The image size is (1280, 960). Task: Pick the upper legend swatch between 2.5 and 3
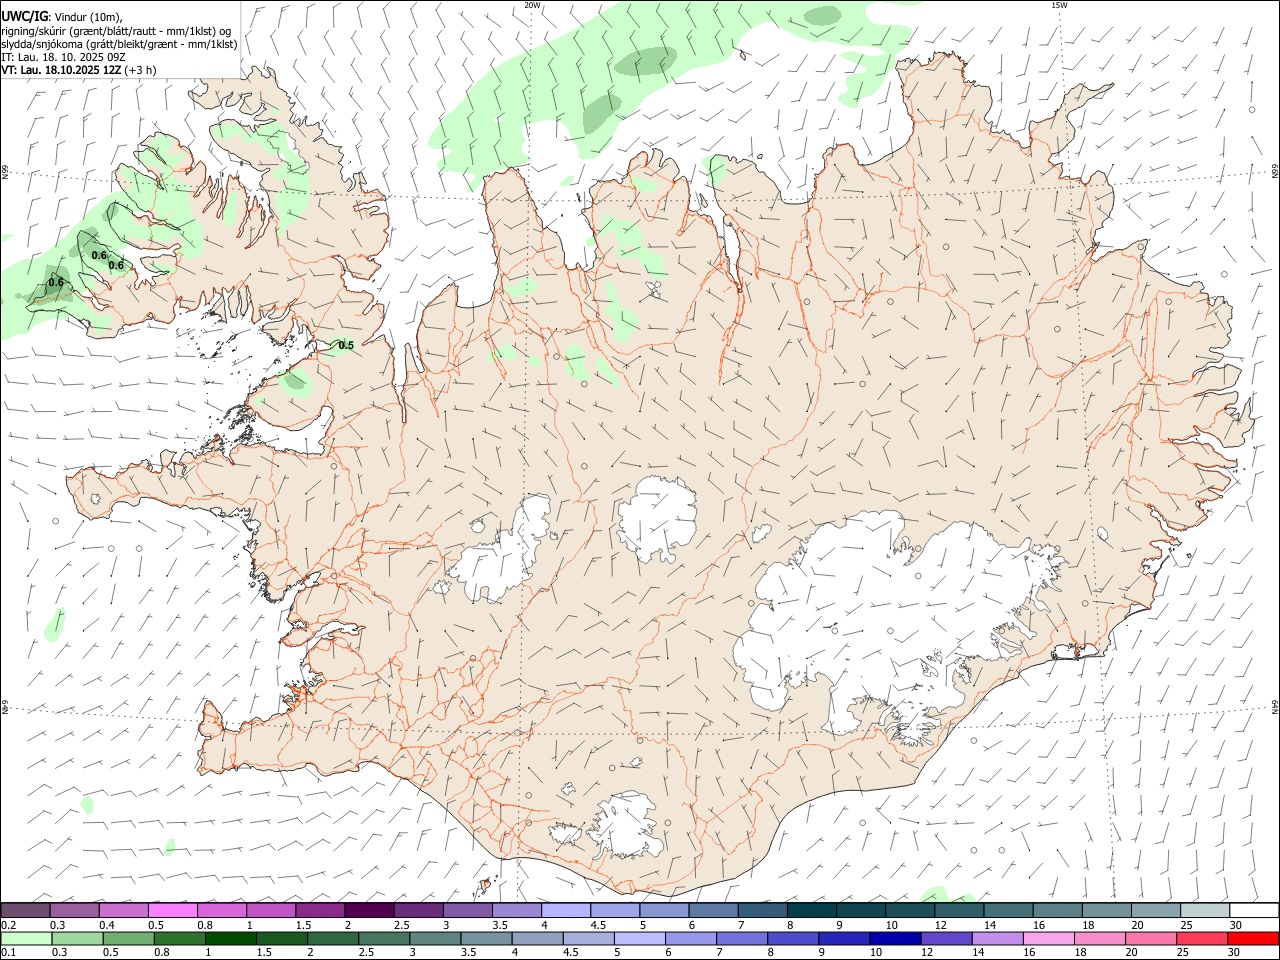[x=418, y=910]
